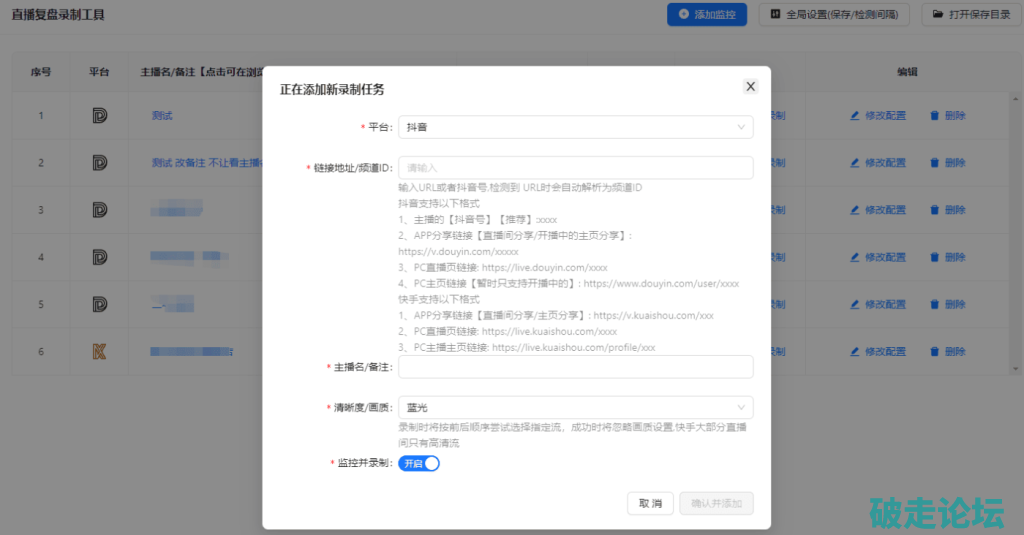The image size is (1024, 535).
Task: Close the 正在添加新录制任务 dialog with X
Action: coord(750,87)
